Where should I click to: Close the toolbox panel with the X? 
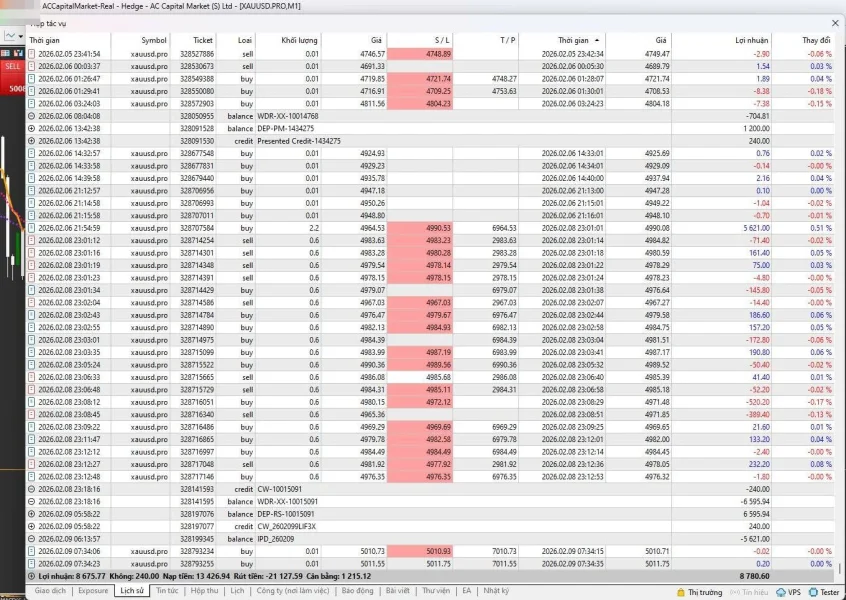tap(835, 23)
